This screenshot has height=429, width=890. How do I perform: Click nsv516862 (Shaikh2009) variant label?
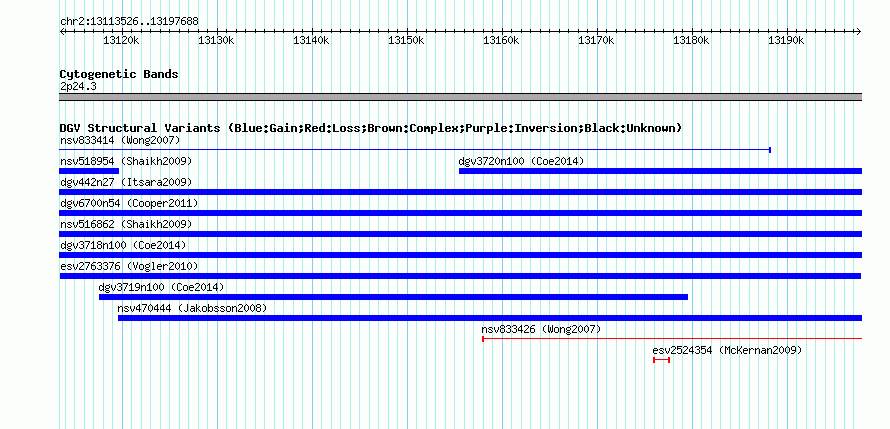pyautogui.click(x=126, y=224)
